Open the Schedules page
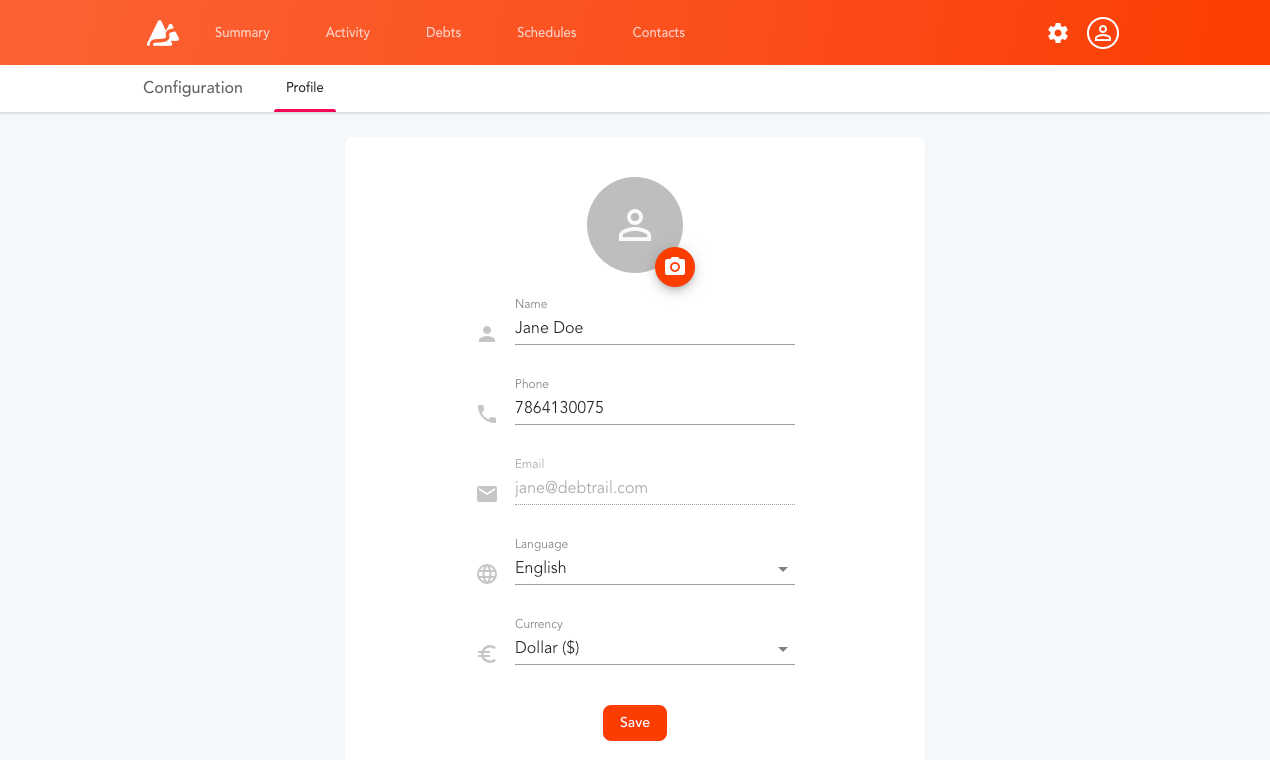1270x760 pixels. 546,32
